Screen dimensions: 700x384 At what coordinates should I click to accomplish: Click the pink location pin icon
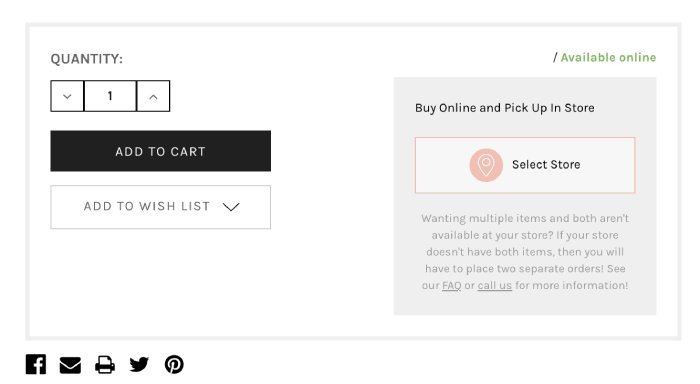(x=486, y=165)
